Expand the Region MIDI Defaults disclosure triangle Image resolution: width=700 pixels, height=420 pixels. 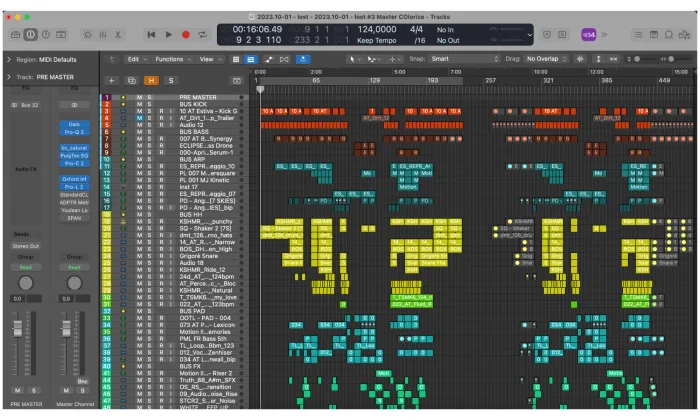[x=8, y=60]
